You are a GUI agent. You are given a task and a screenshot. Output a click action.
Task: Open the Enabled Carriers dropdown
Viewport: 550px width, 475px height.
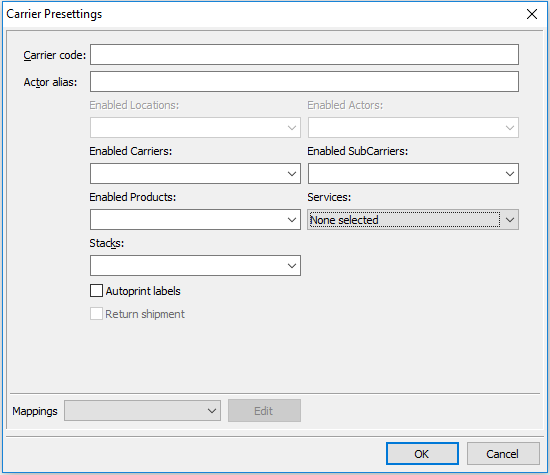(195, 173)
